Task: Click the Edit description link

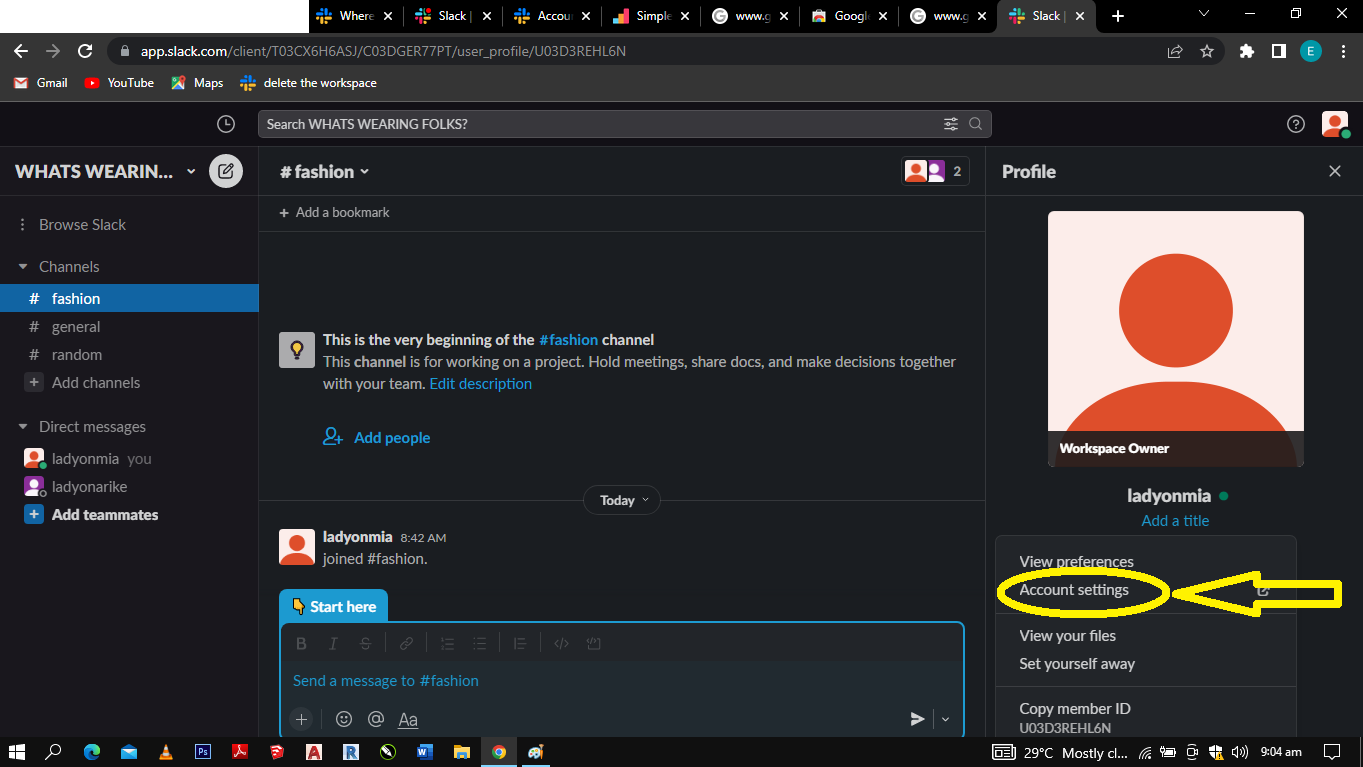Action: pos(481,384)
